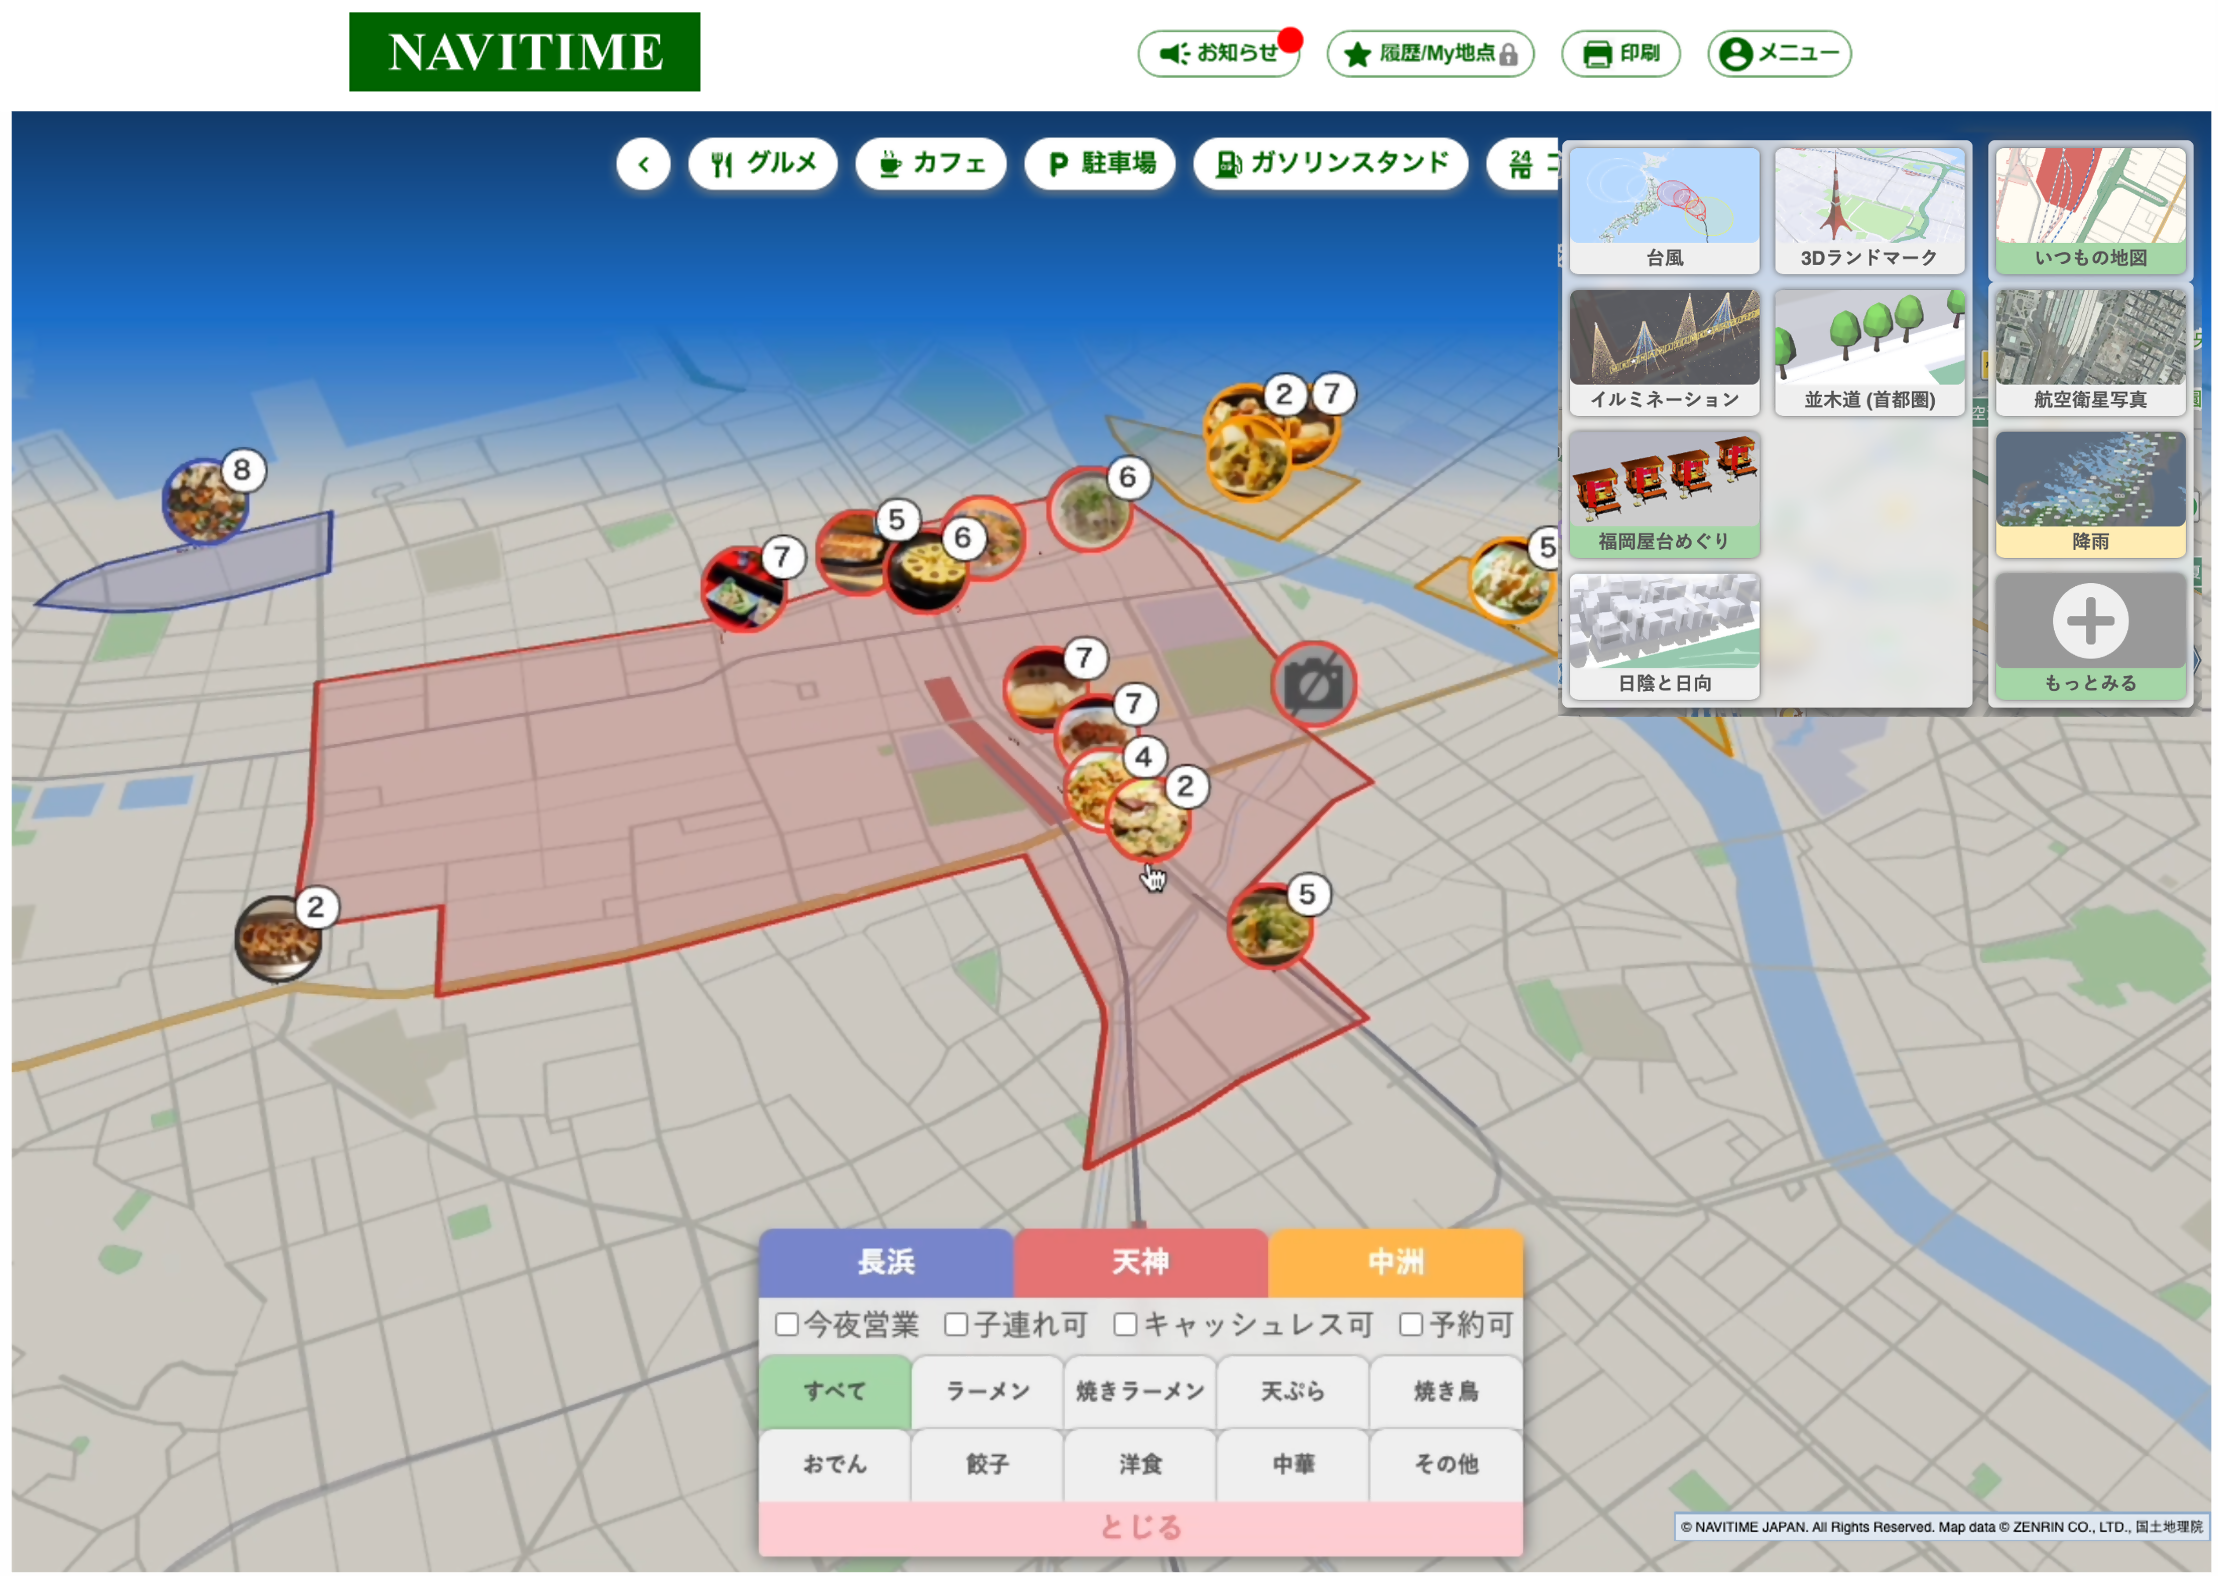The width and height of the screenshot is (2218, 1576).
Task: Check the 子連れ可 checkbox
Action: [x=956, y=1325]
